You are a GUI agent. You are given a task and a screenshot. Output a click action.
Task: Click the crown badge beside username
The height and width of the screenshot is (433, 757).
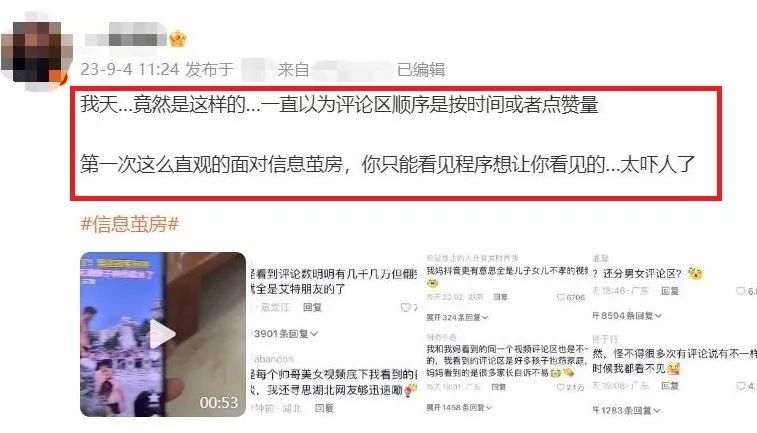pyautogui.click(x=177, y=39)
